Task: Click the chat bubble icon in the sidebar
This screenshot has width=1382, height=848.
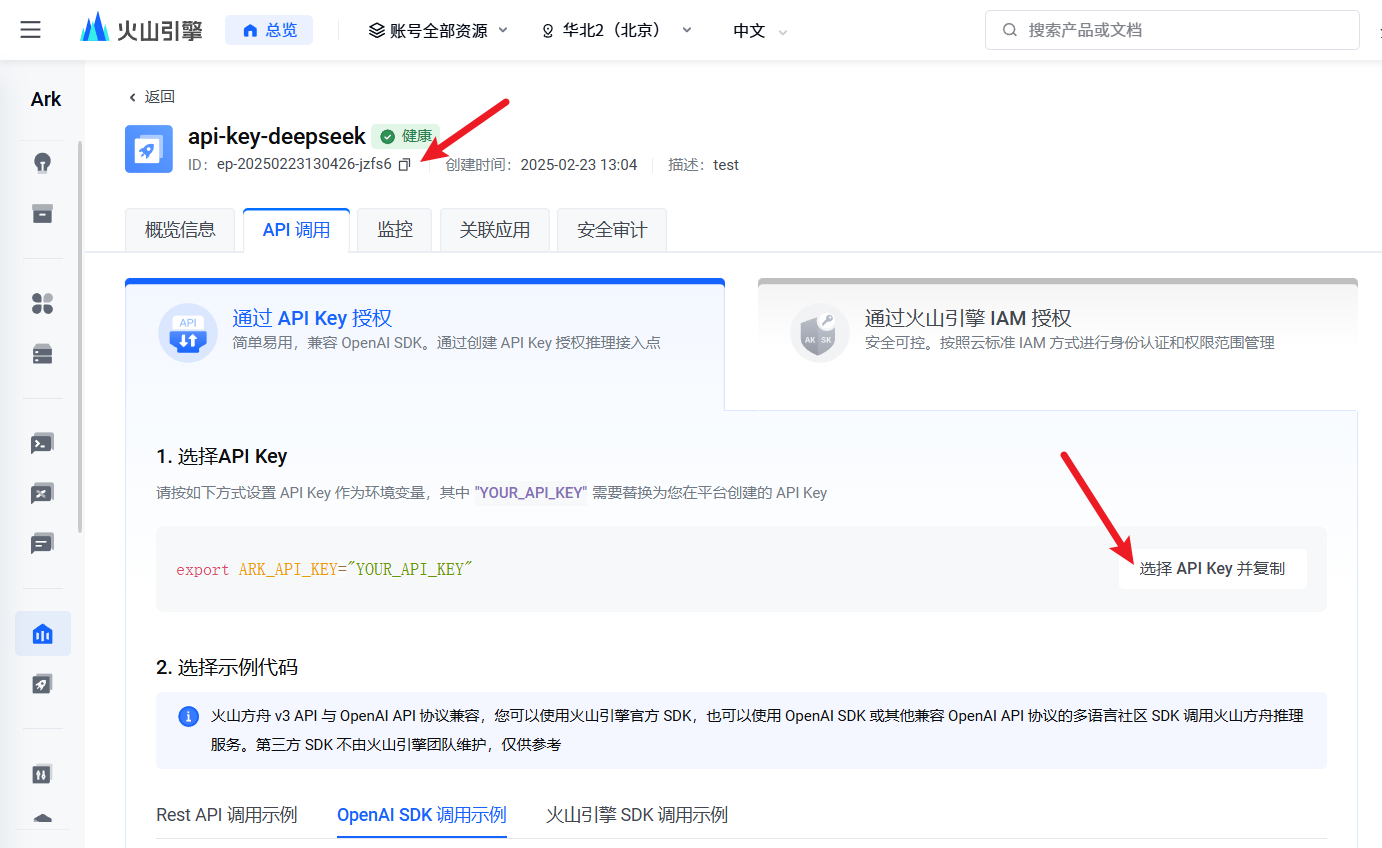Action: pos(42,543)
